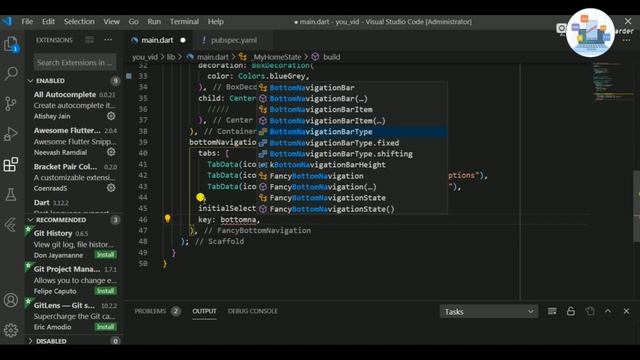Open the Help menu

pos(216,22)
